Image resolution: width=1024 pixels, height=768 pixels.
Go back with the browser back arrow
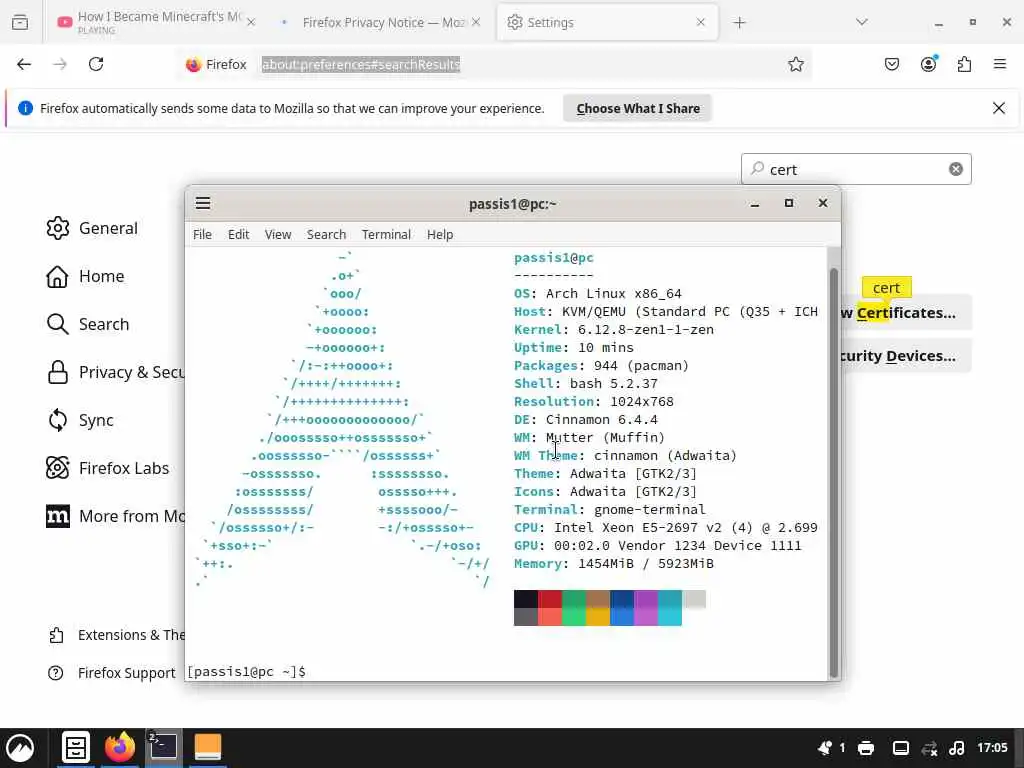24,64
